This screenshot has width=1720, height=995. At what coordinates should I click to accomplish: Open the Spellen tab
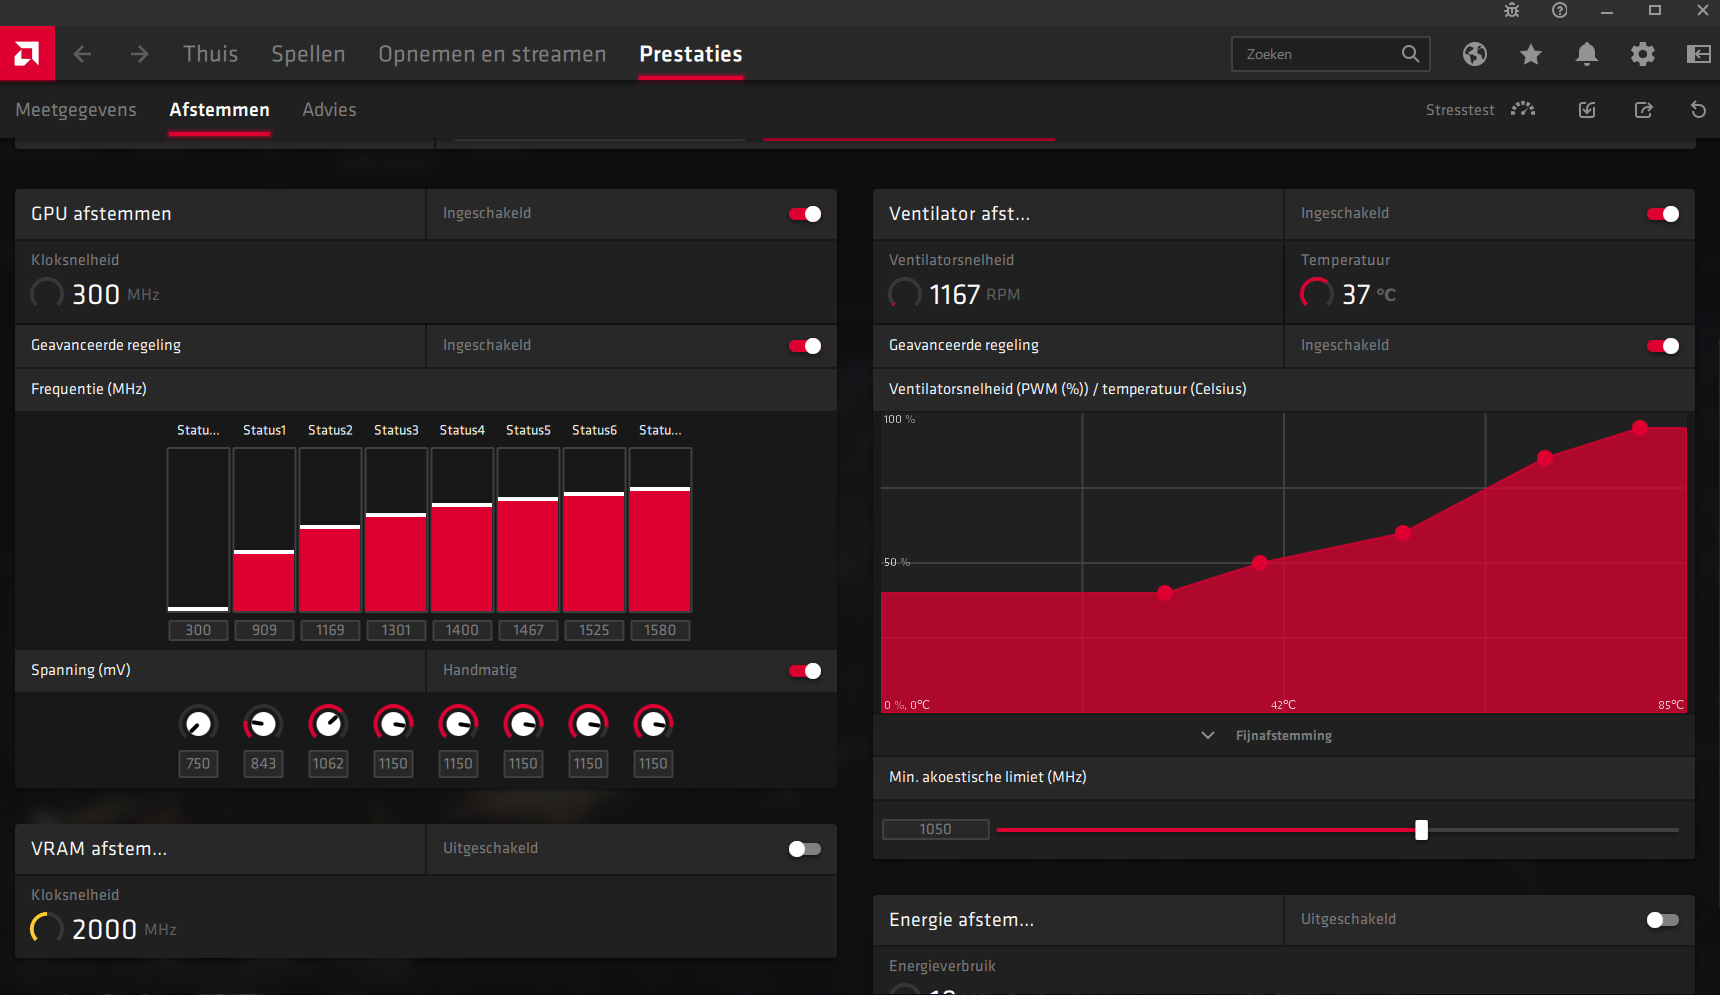click(308, 54)
